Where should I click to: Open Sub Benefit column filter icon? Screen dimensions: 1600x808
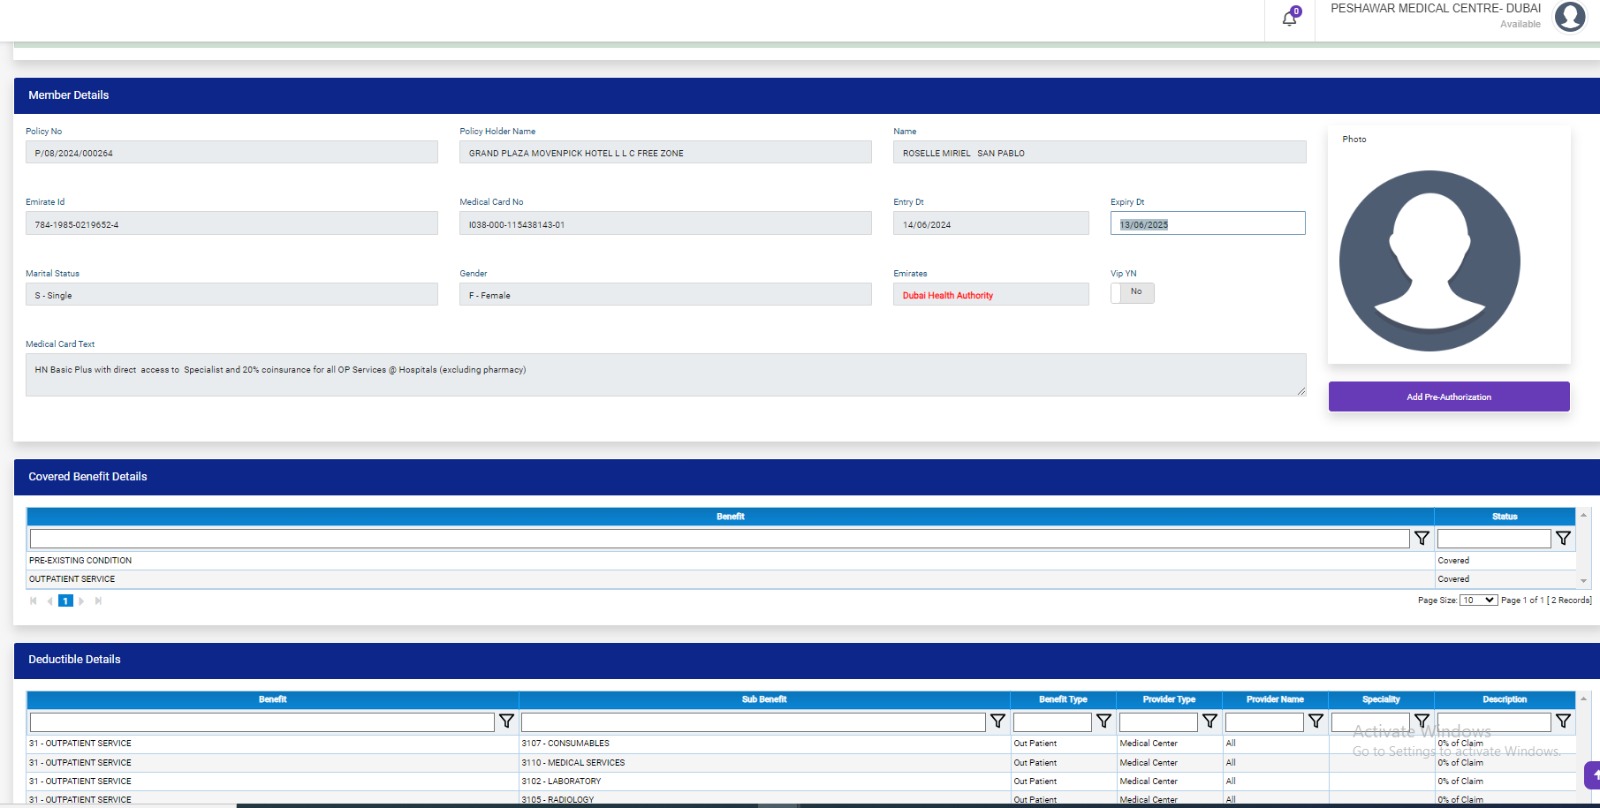(x=997, y=721)
